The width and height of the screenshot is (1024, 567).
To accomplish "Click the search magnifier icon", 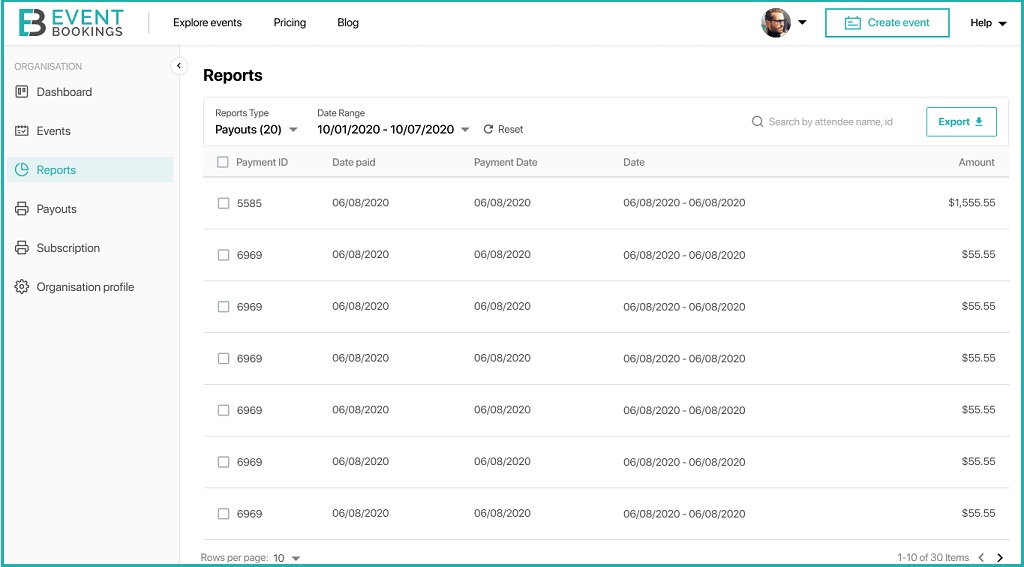I will pos(758,122).
